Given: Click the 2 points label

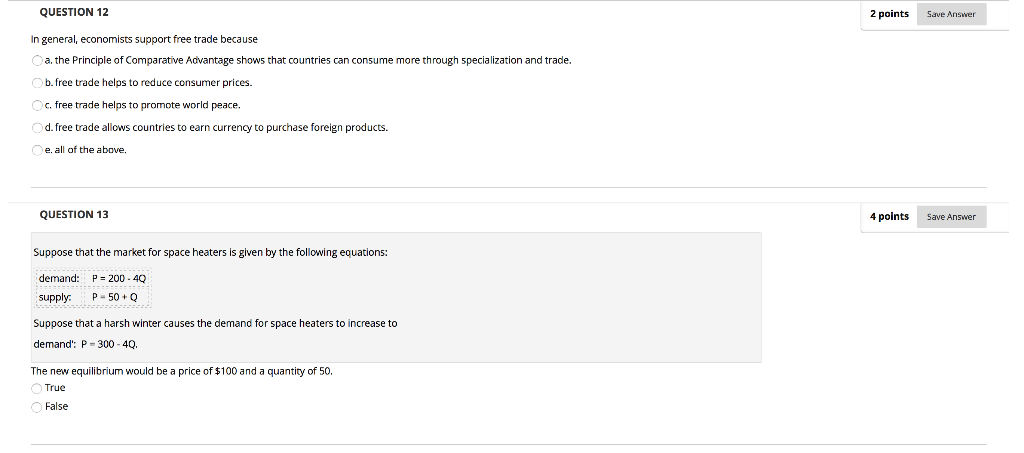Looking at the screenshot, I should click(889, 14).
